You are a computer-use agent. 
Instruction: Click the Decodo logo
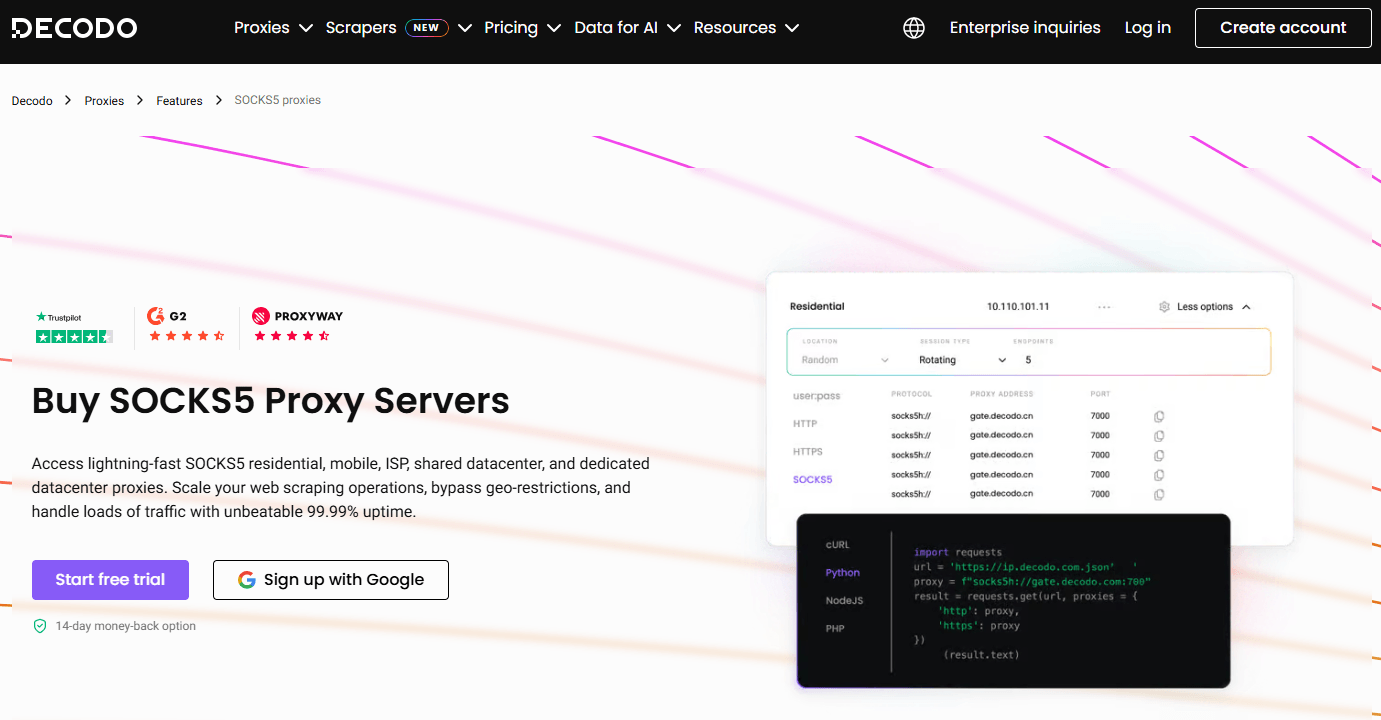[x=74, y=28]
